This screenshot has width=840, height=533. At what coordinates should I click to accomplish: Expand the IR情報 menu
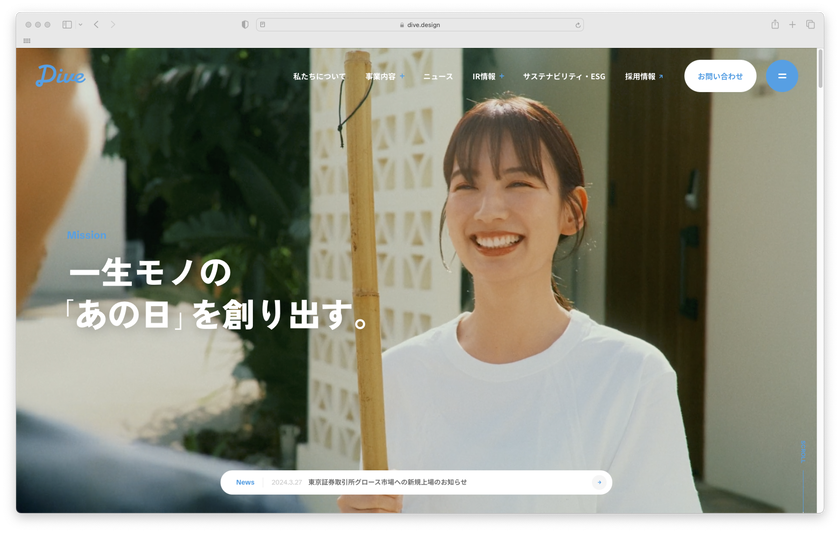(488, 77)
